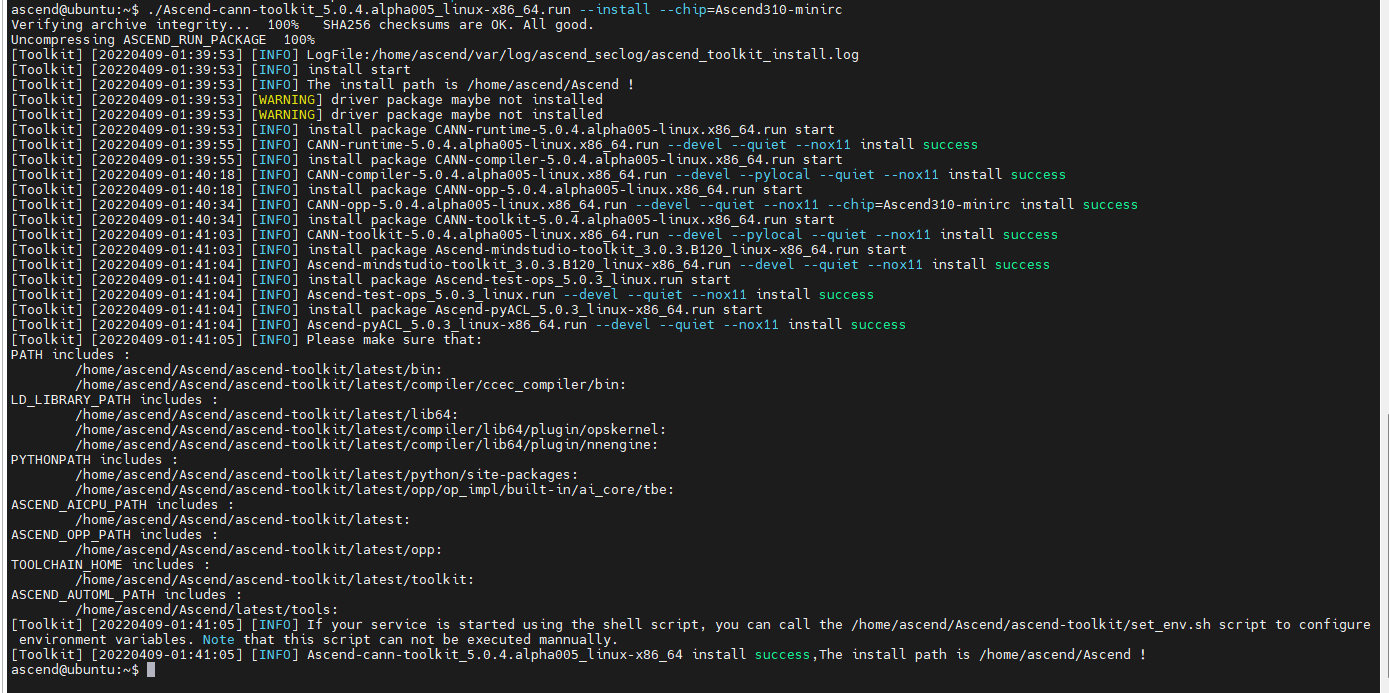Click green "success" on the CANN-toolkit line
This screenshot has height=693, width=1389.
[x=1030, y=234]
